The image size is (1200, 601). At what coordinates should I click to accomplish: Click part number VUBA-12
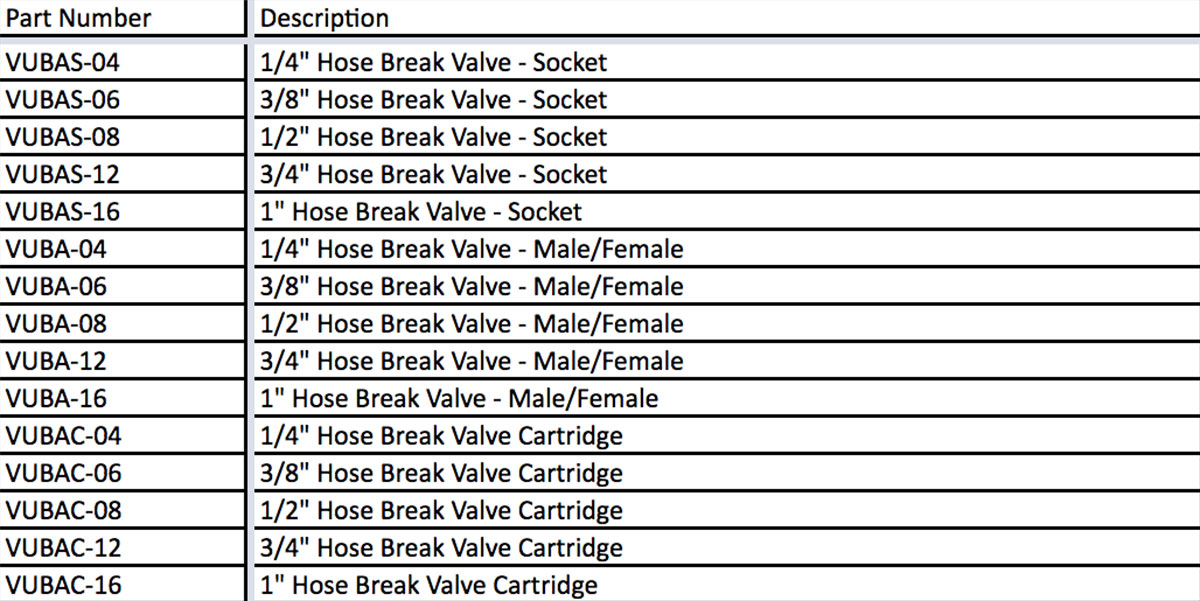point(56,361)
